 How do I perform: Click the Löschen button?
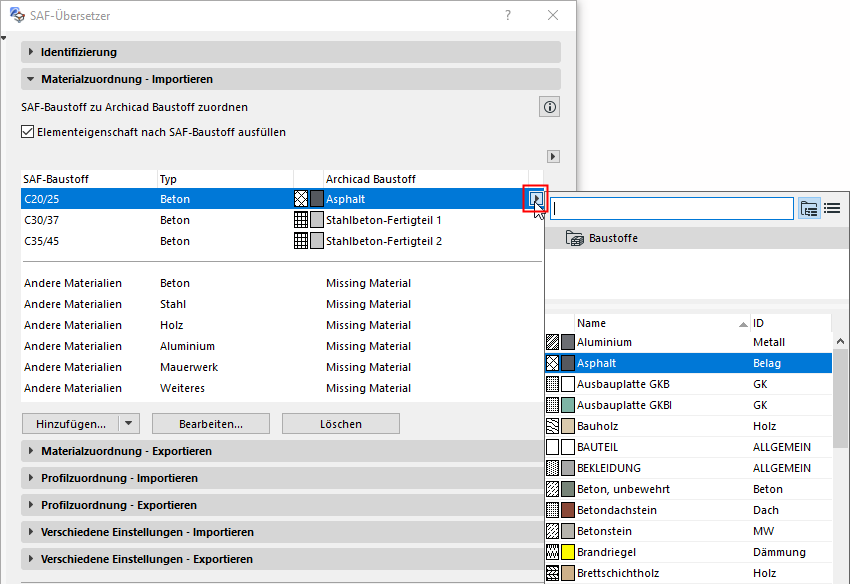click(340, 423)
